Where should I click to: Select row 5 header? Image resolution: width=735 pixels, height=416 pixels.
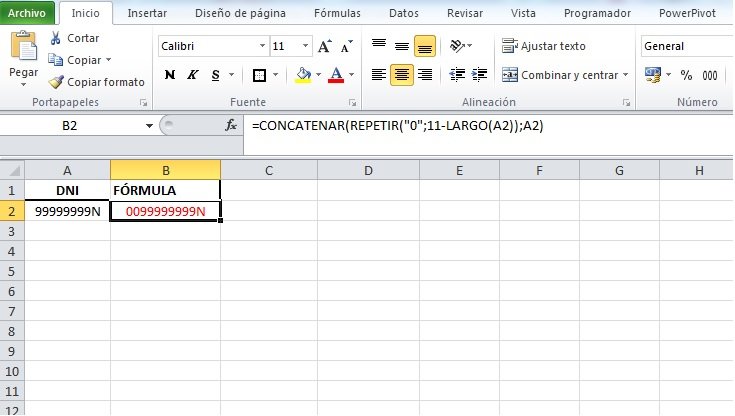(x=12, y=271)
